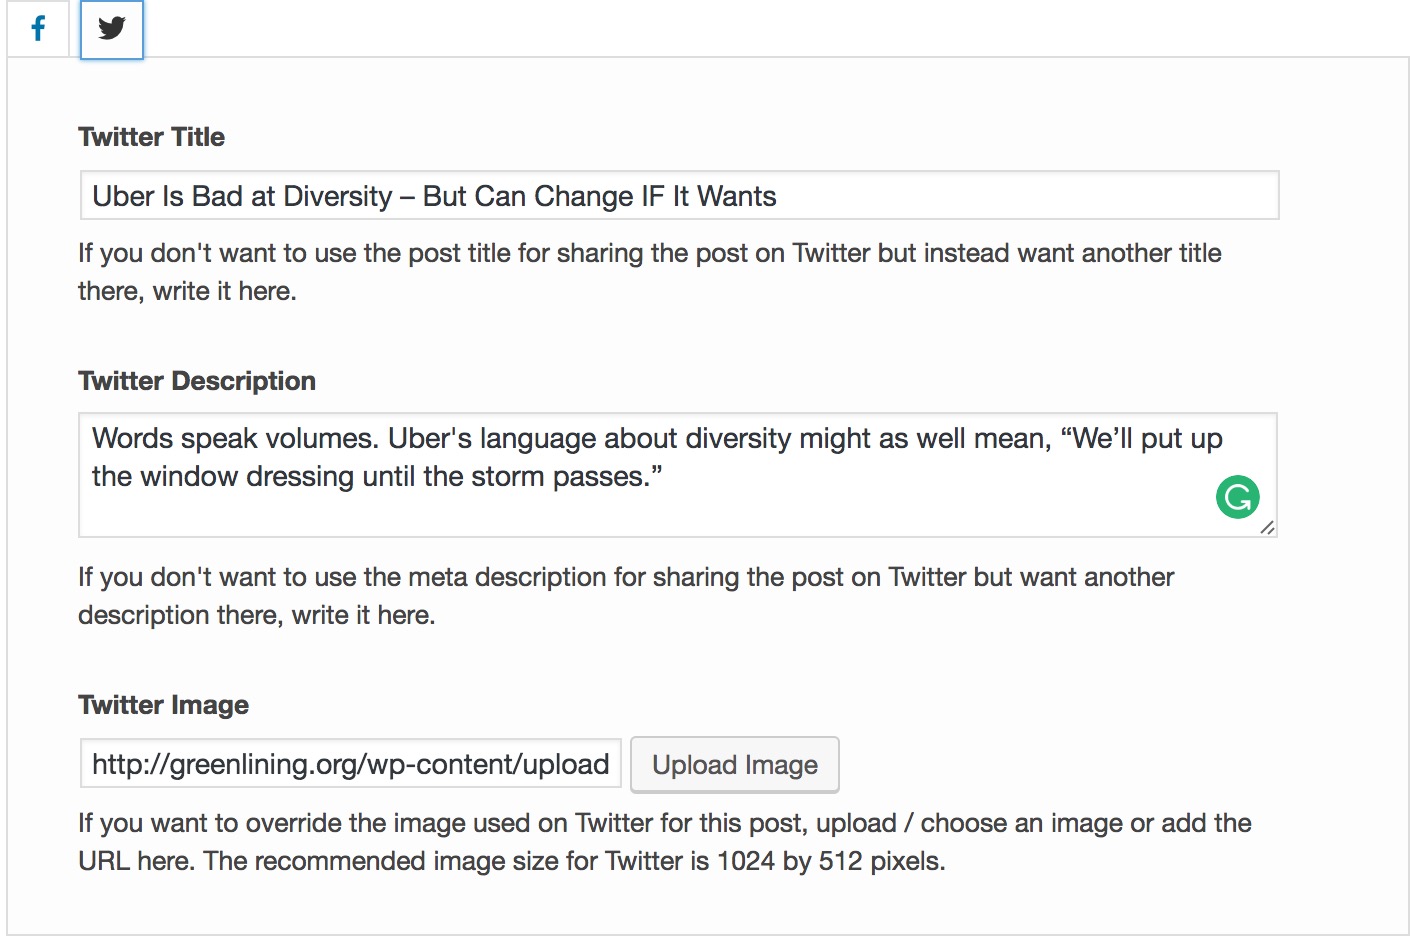
Task: Click the help text under Twitter Title field
Action: pyautogui.click(x=650, y=272)
